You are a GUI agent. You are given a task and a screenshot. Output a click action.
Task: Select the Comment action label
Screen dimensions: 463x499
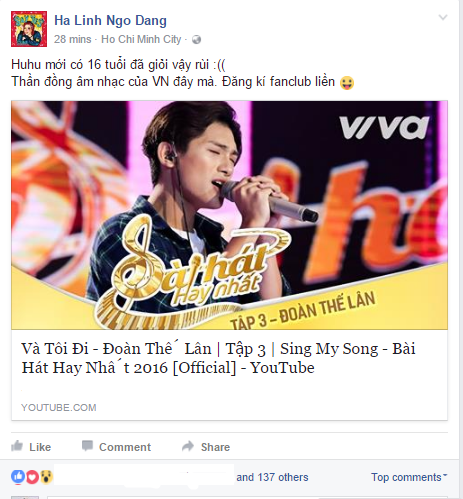(x=125, y=447)
